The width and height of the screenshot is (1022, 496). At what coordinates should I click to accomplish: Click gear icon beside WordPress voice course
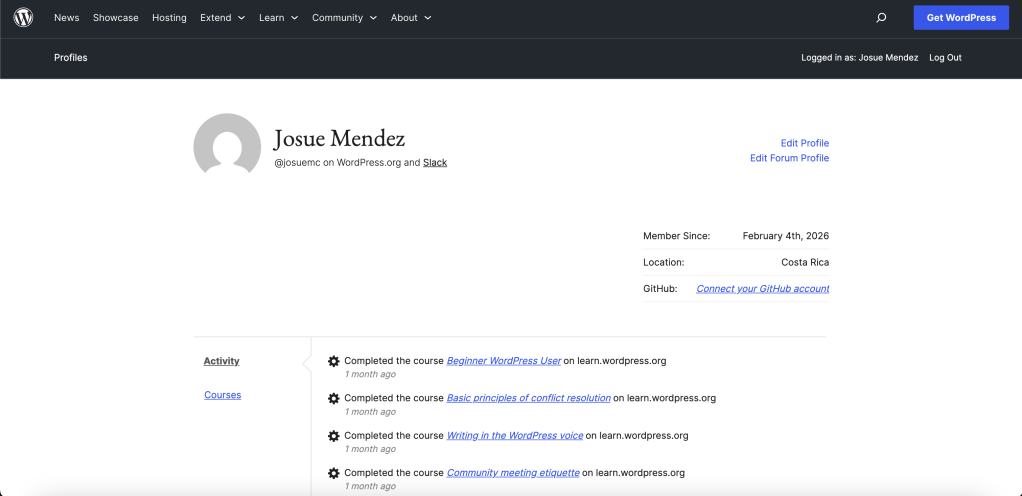click(x=334, y=436)
